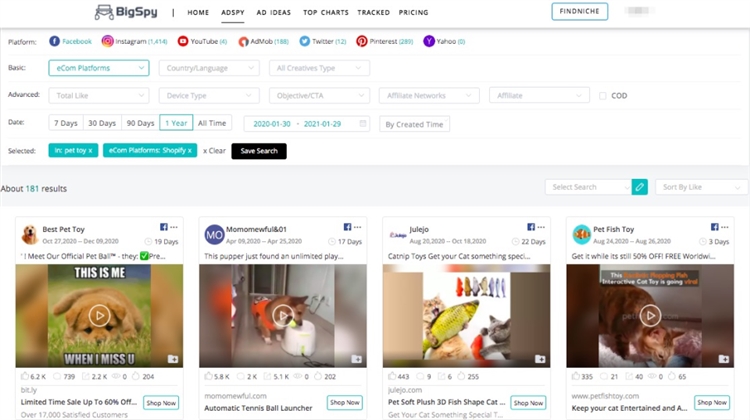Open more options on Best Pet Toy card
The image size is (750, 420).
coord(174,227)
